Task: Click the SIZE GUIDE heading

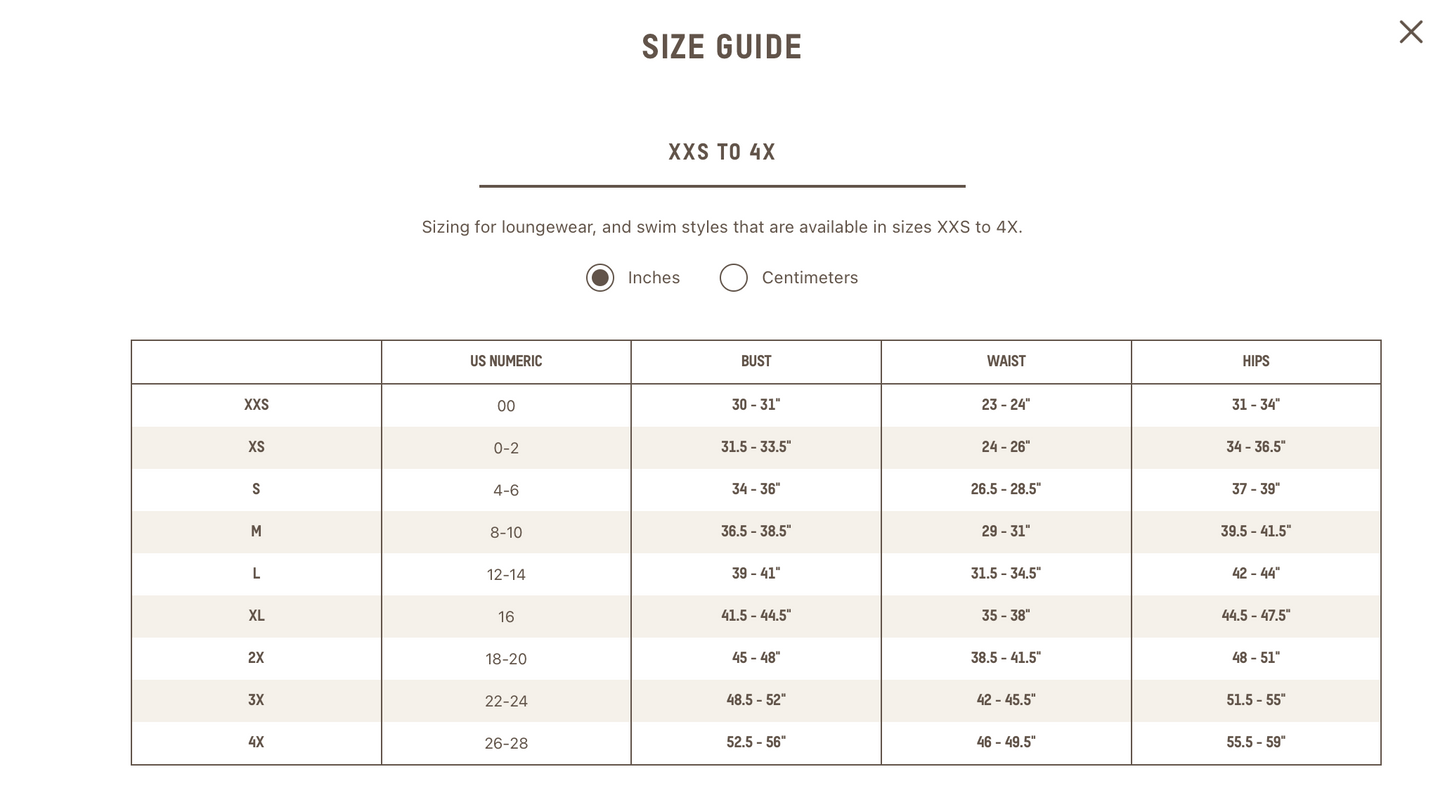Action: coord(722,47)
